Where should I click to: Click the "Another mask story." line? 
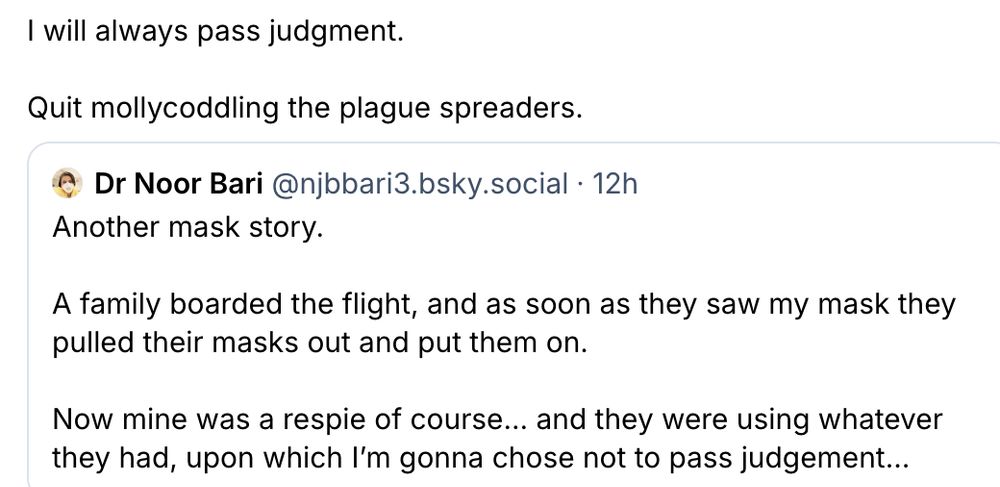(187, 228)
